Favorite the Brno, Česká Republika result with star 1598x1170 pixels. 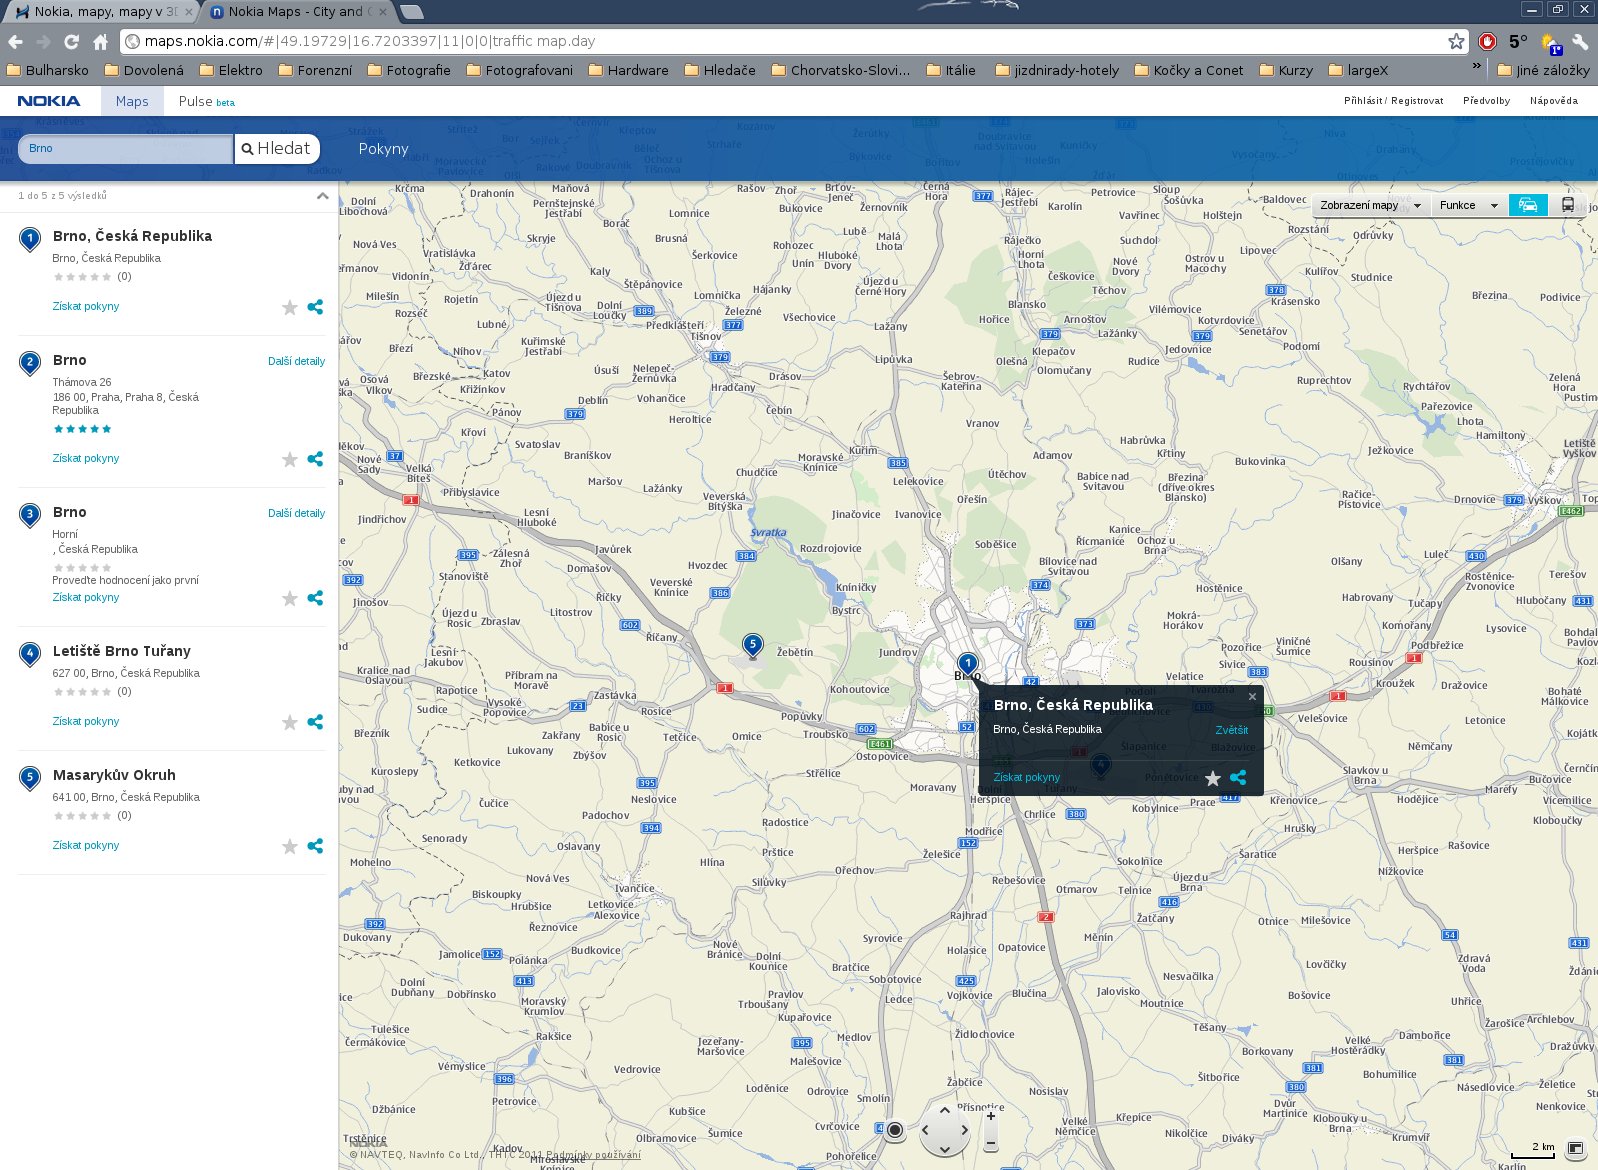[x=290, y=307]
